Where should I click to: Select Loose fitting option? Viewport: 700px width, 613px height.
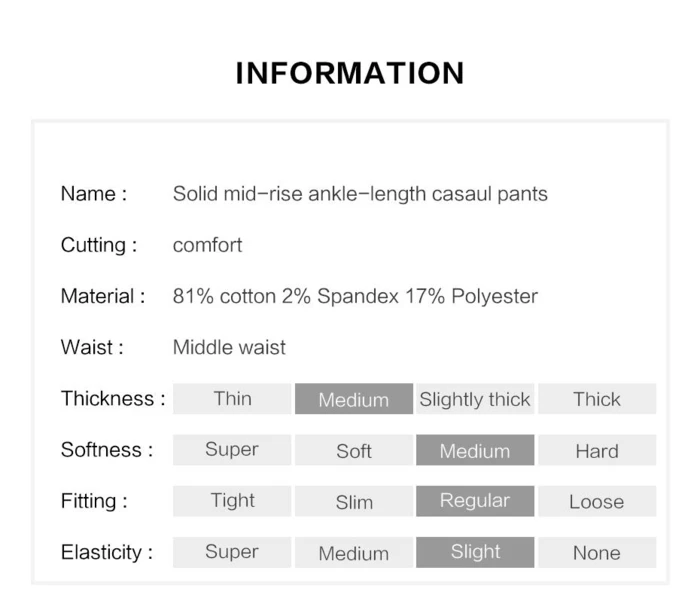pos(597,501)
